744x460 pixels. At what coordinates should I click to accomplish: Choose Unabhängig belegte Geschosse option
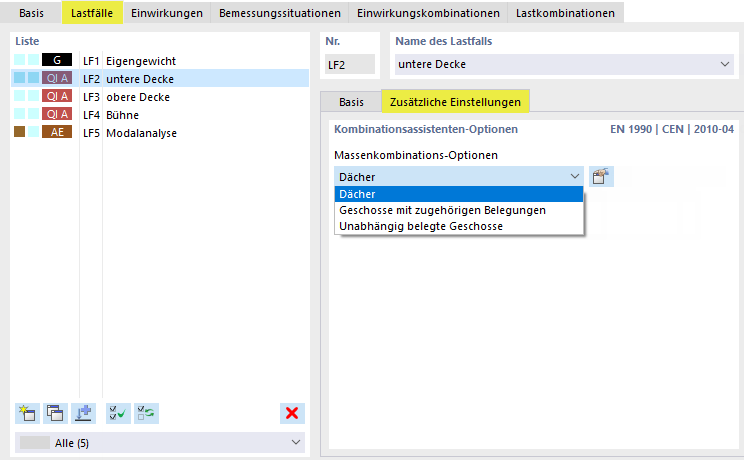coord(459,226)
